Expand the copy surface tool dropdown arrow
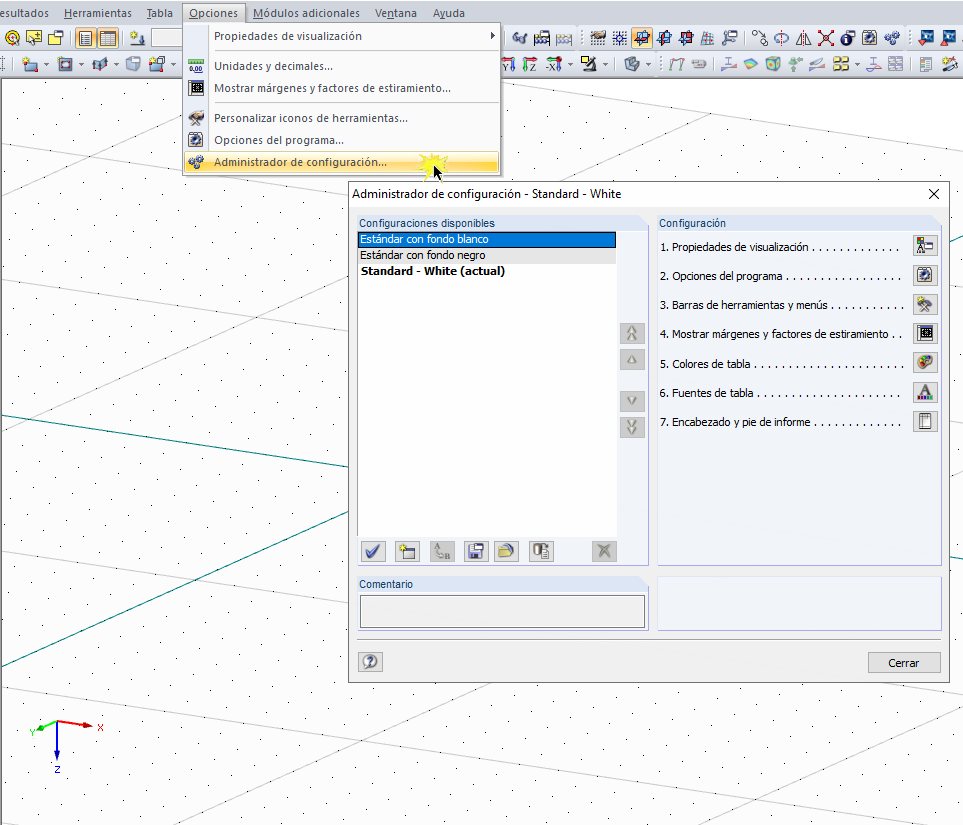 click(x=174, y=64)
